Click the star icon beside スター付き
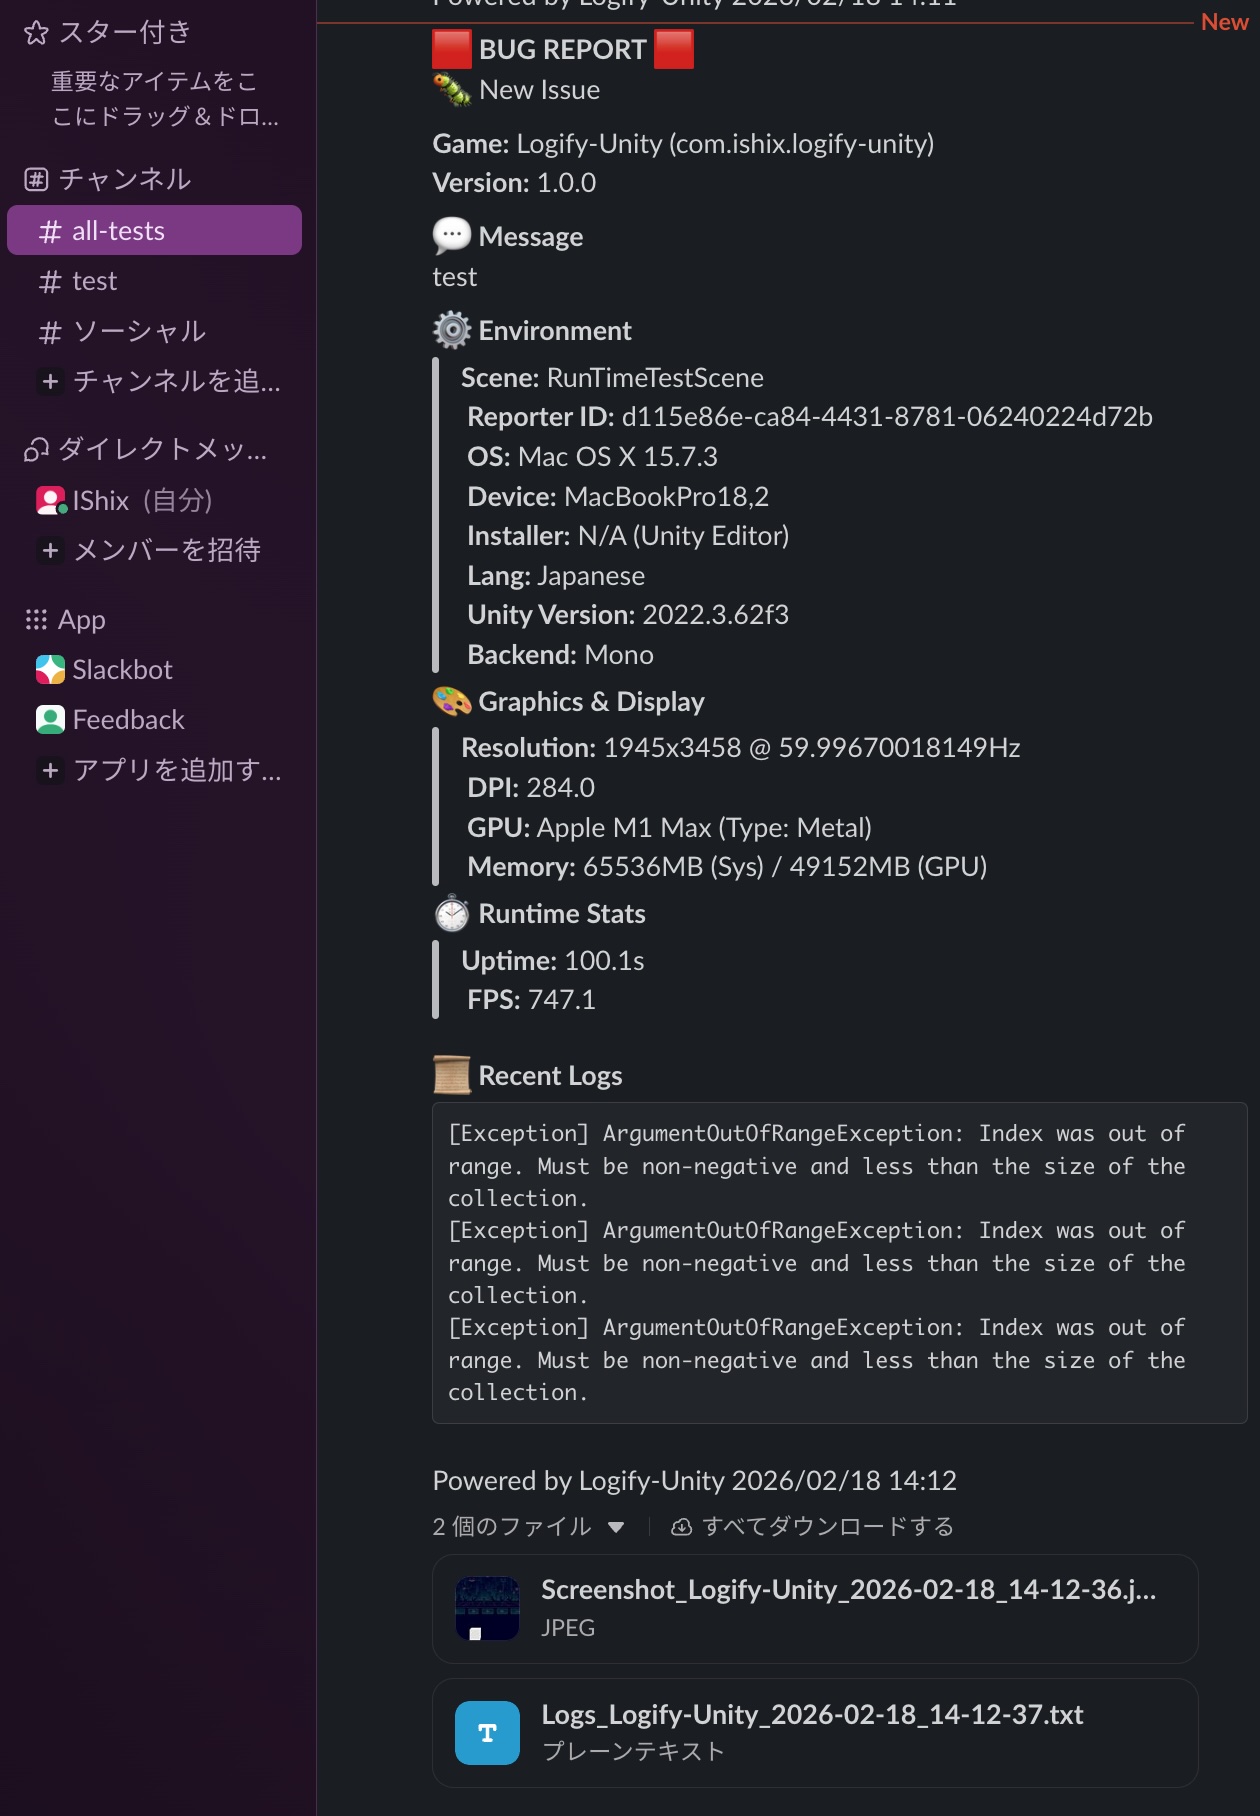Image resolution: width=1260 pixels, height=1816 pixels. click(36, 33)
